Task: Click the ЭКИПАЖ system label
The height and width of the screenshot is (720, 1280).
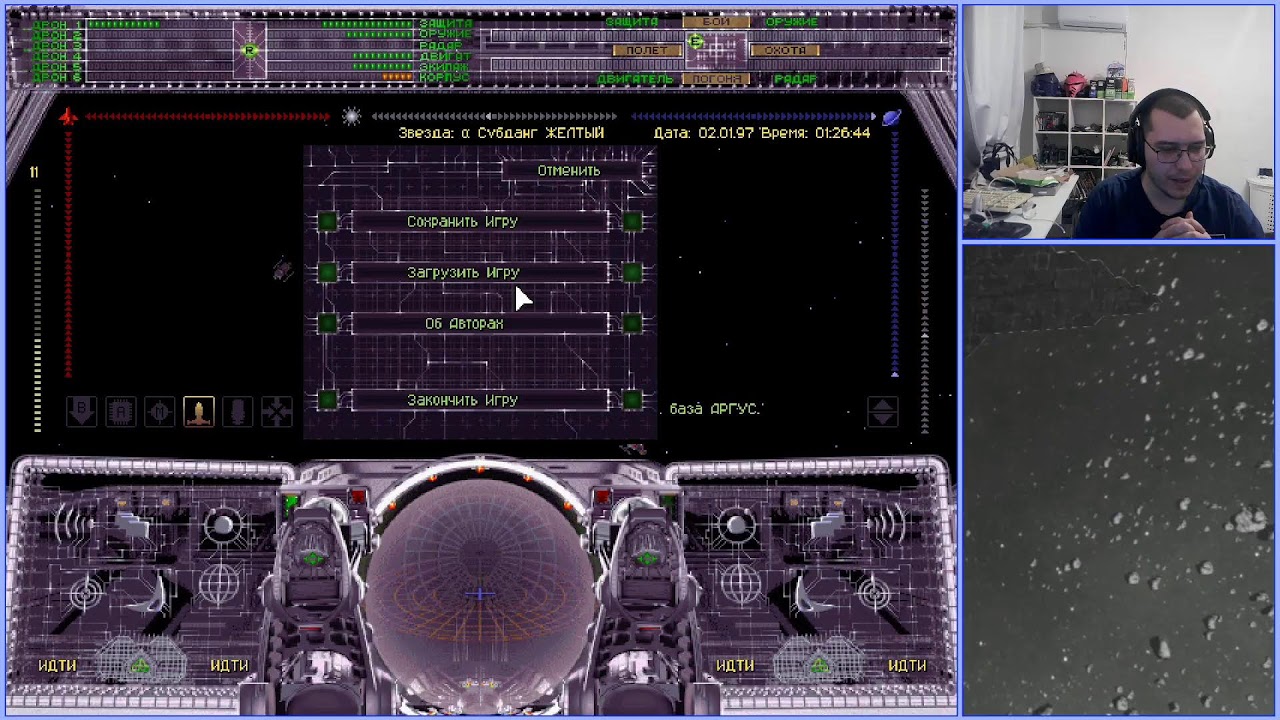Action: click(x=444, y=67)
